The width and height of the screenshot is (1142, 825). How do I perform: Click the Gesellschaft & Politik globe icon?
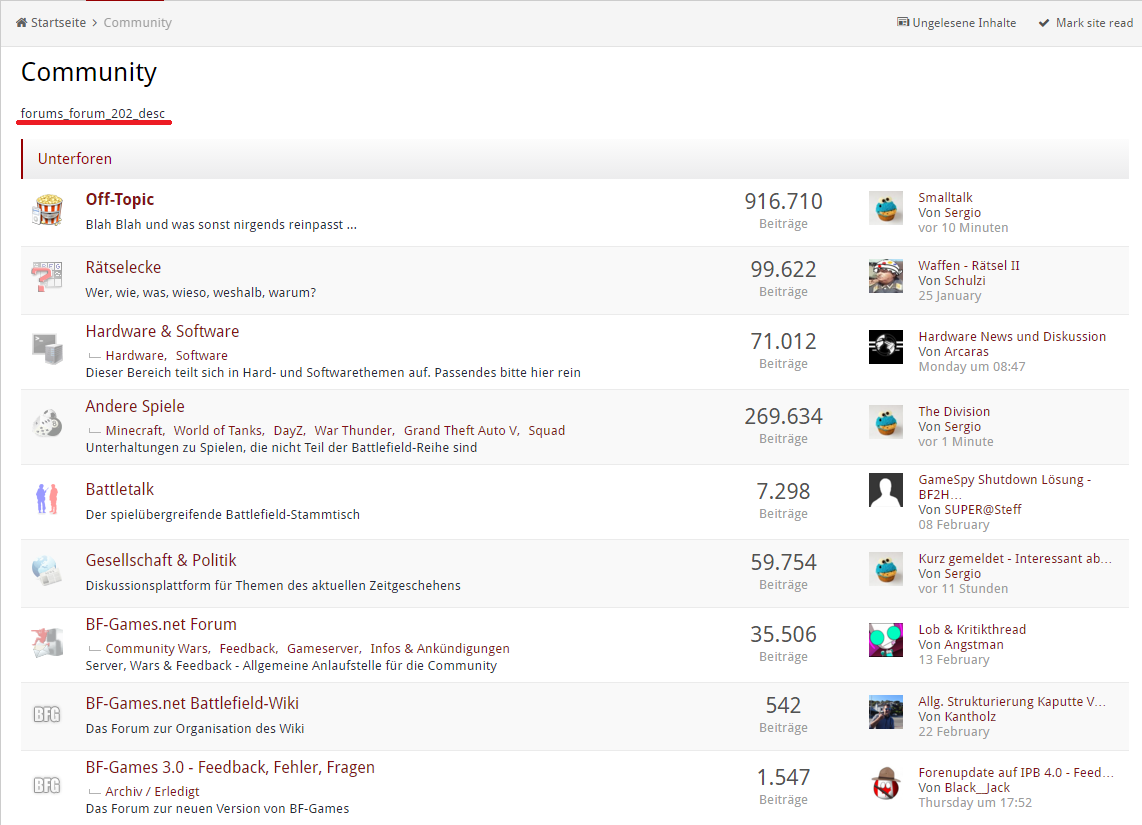(47, 571)
